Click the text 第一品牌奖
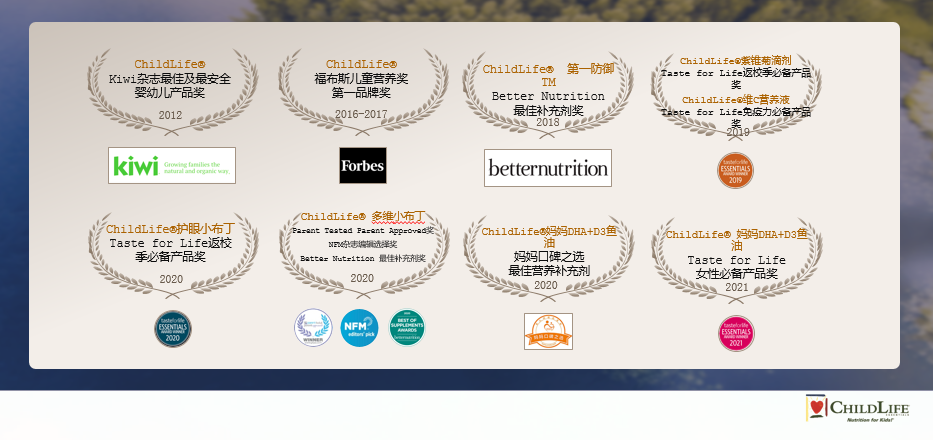 pyautogui.click(x=361, y=93)
